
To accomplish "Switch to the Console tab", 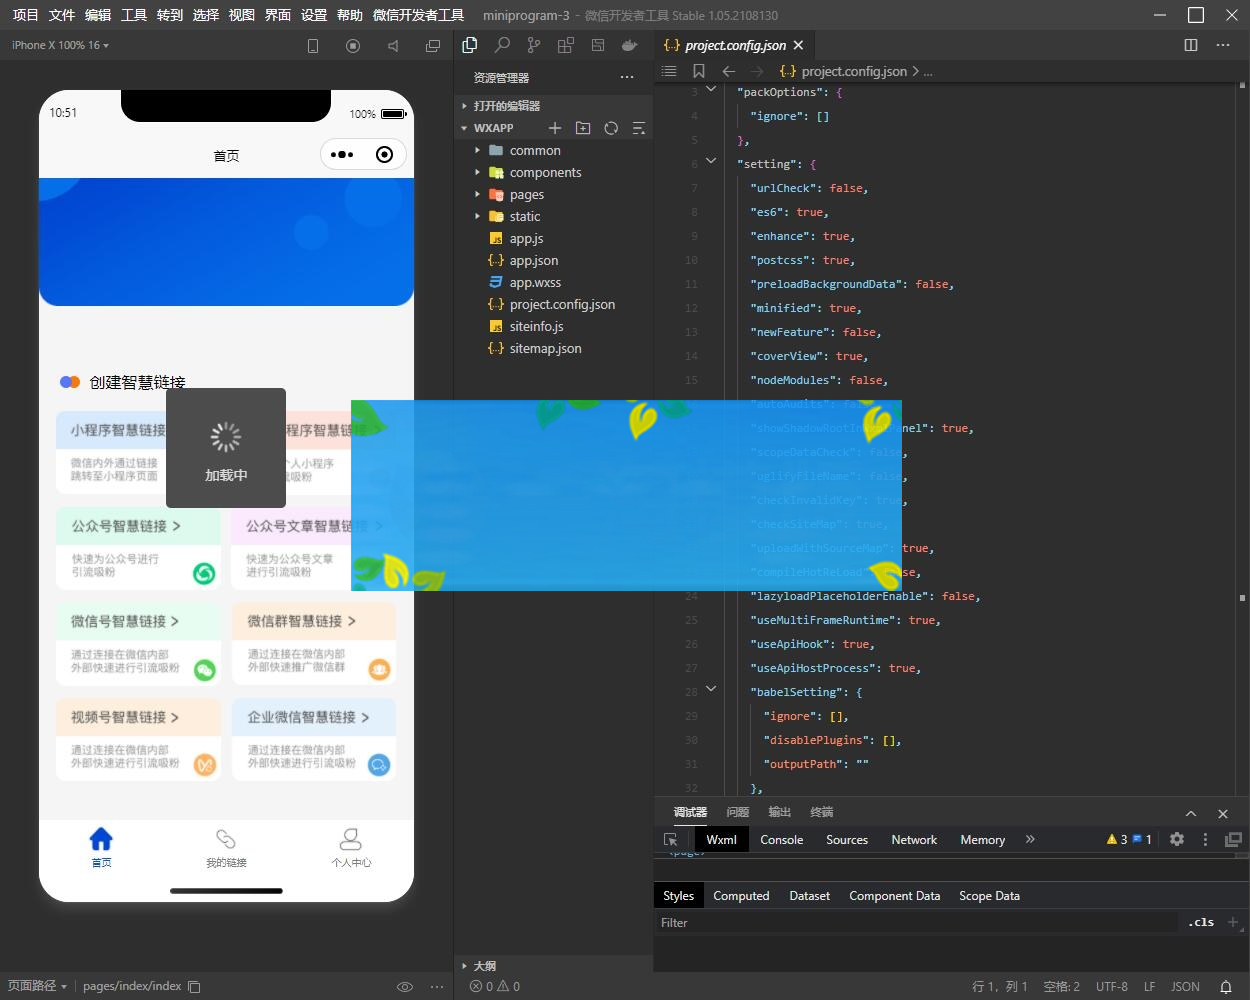I will click(x=781, y=839).
